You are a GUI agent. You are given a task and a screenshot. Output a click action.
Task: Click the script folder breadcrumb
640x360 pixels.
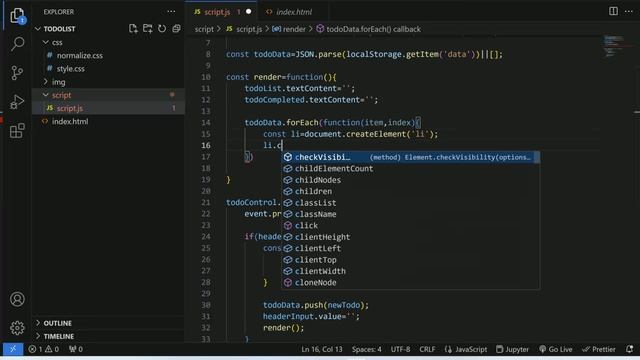(204, 29)
